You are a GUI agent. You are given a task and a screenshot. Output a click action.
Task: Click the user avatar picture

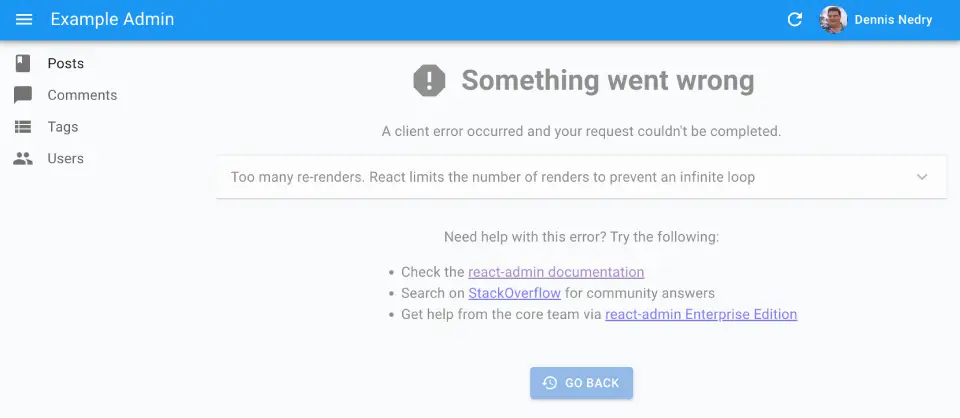pos(833,19)
